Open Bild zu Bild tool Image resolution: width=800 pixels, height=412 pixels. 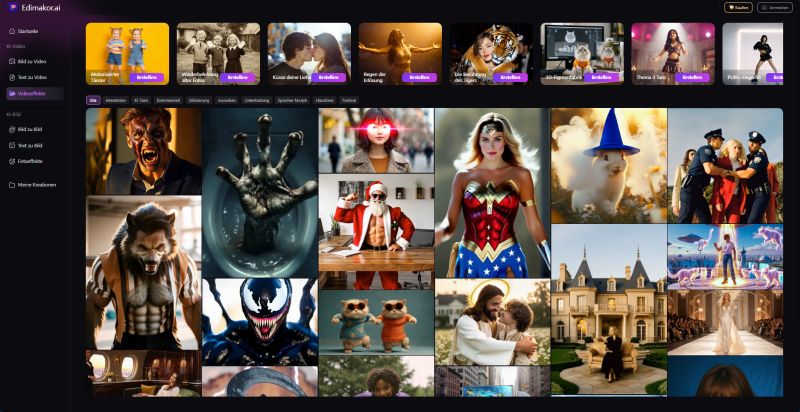(x=31, y=129)
